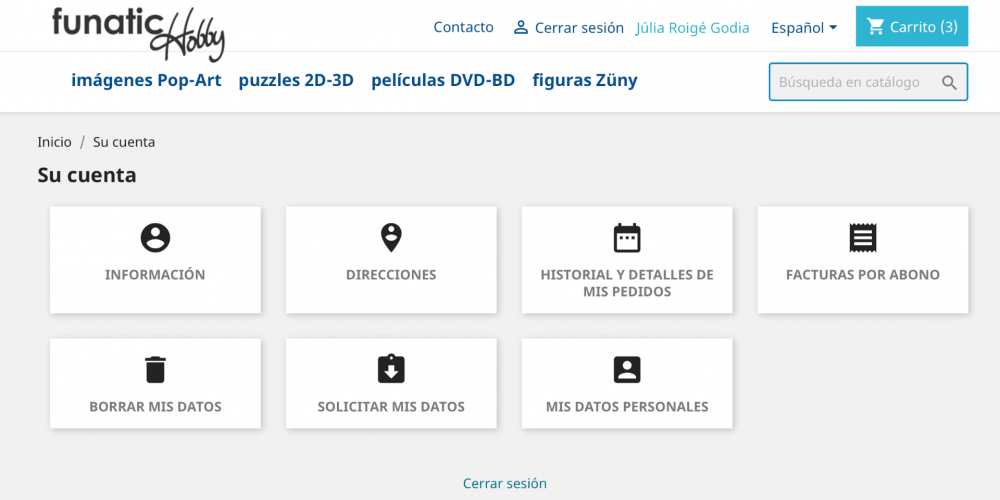Open the figuras Züny category
This screenshot has height=500, width=1000.
[x=585, y=80]
